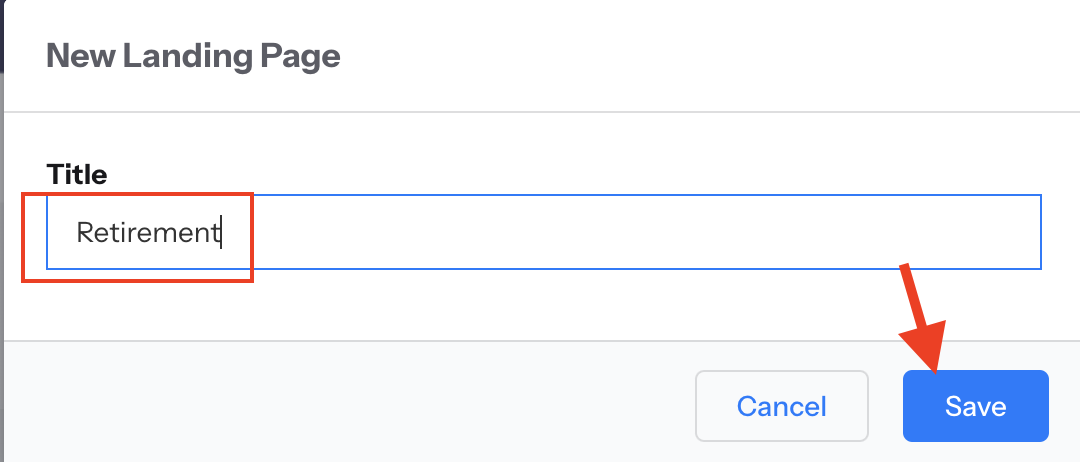The width and height of the screenshot is (1080, 462).
Task: Click the word Retirement in the Title field
Action: [x=147, y=233]
